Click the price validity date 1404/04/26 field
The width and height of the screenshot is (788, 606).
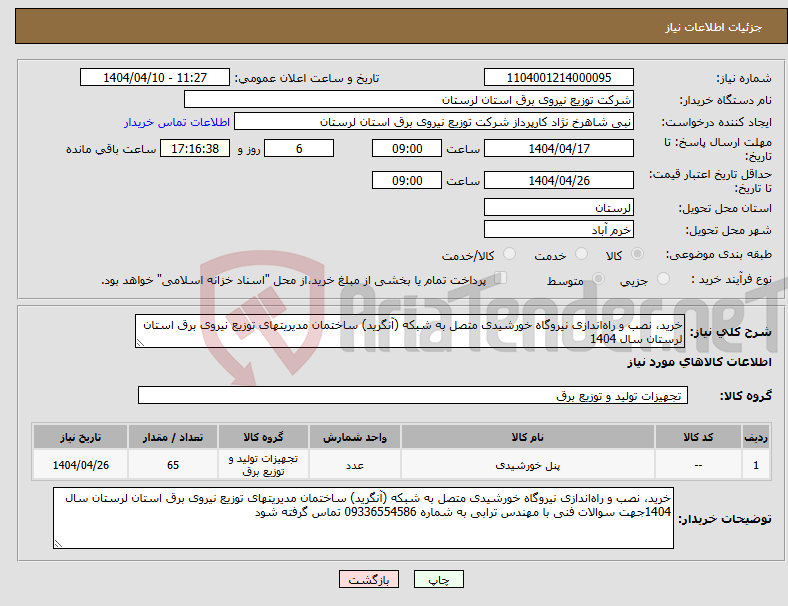click(x=558, y=180)
